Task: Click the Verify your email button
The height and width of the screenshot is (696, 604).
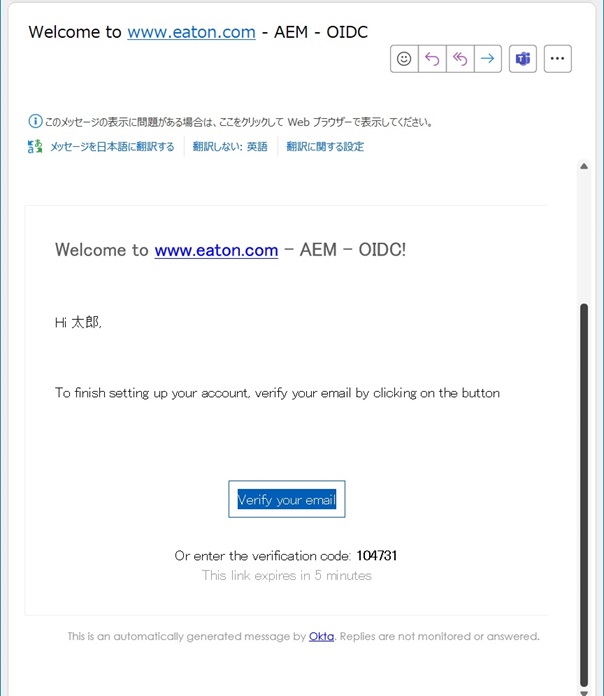Action: (x=287, y=499)
